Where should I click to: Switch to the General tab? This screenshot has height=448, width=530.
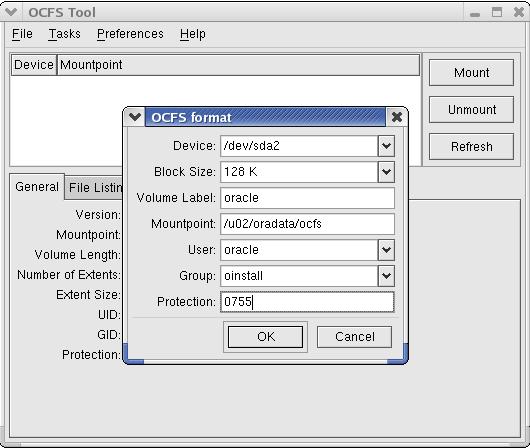37,187
